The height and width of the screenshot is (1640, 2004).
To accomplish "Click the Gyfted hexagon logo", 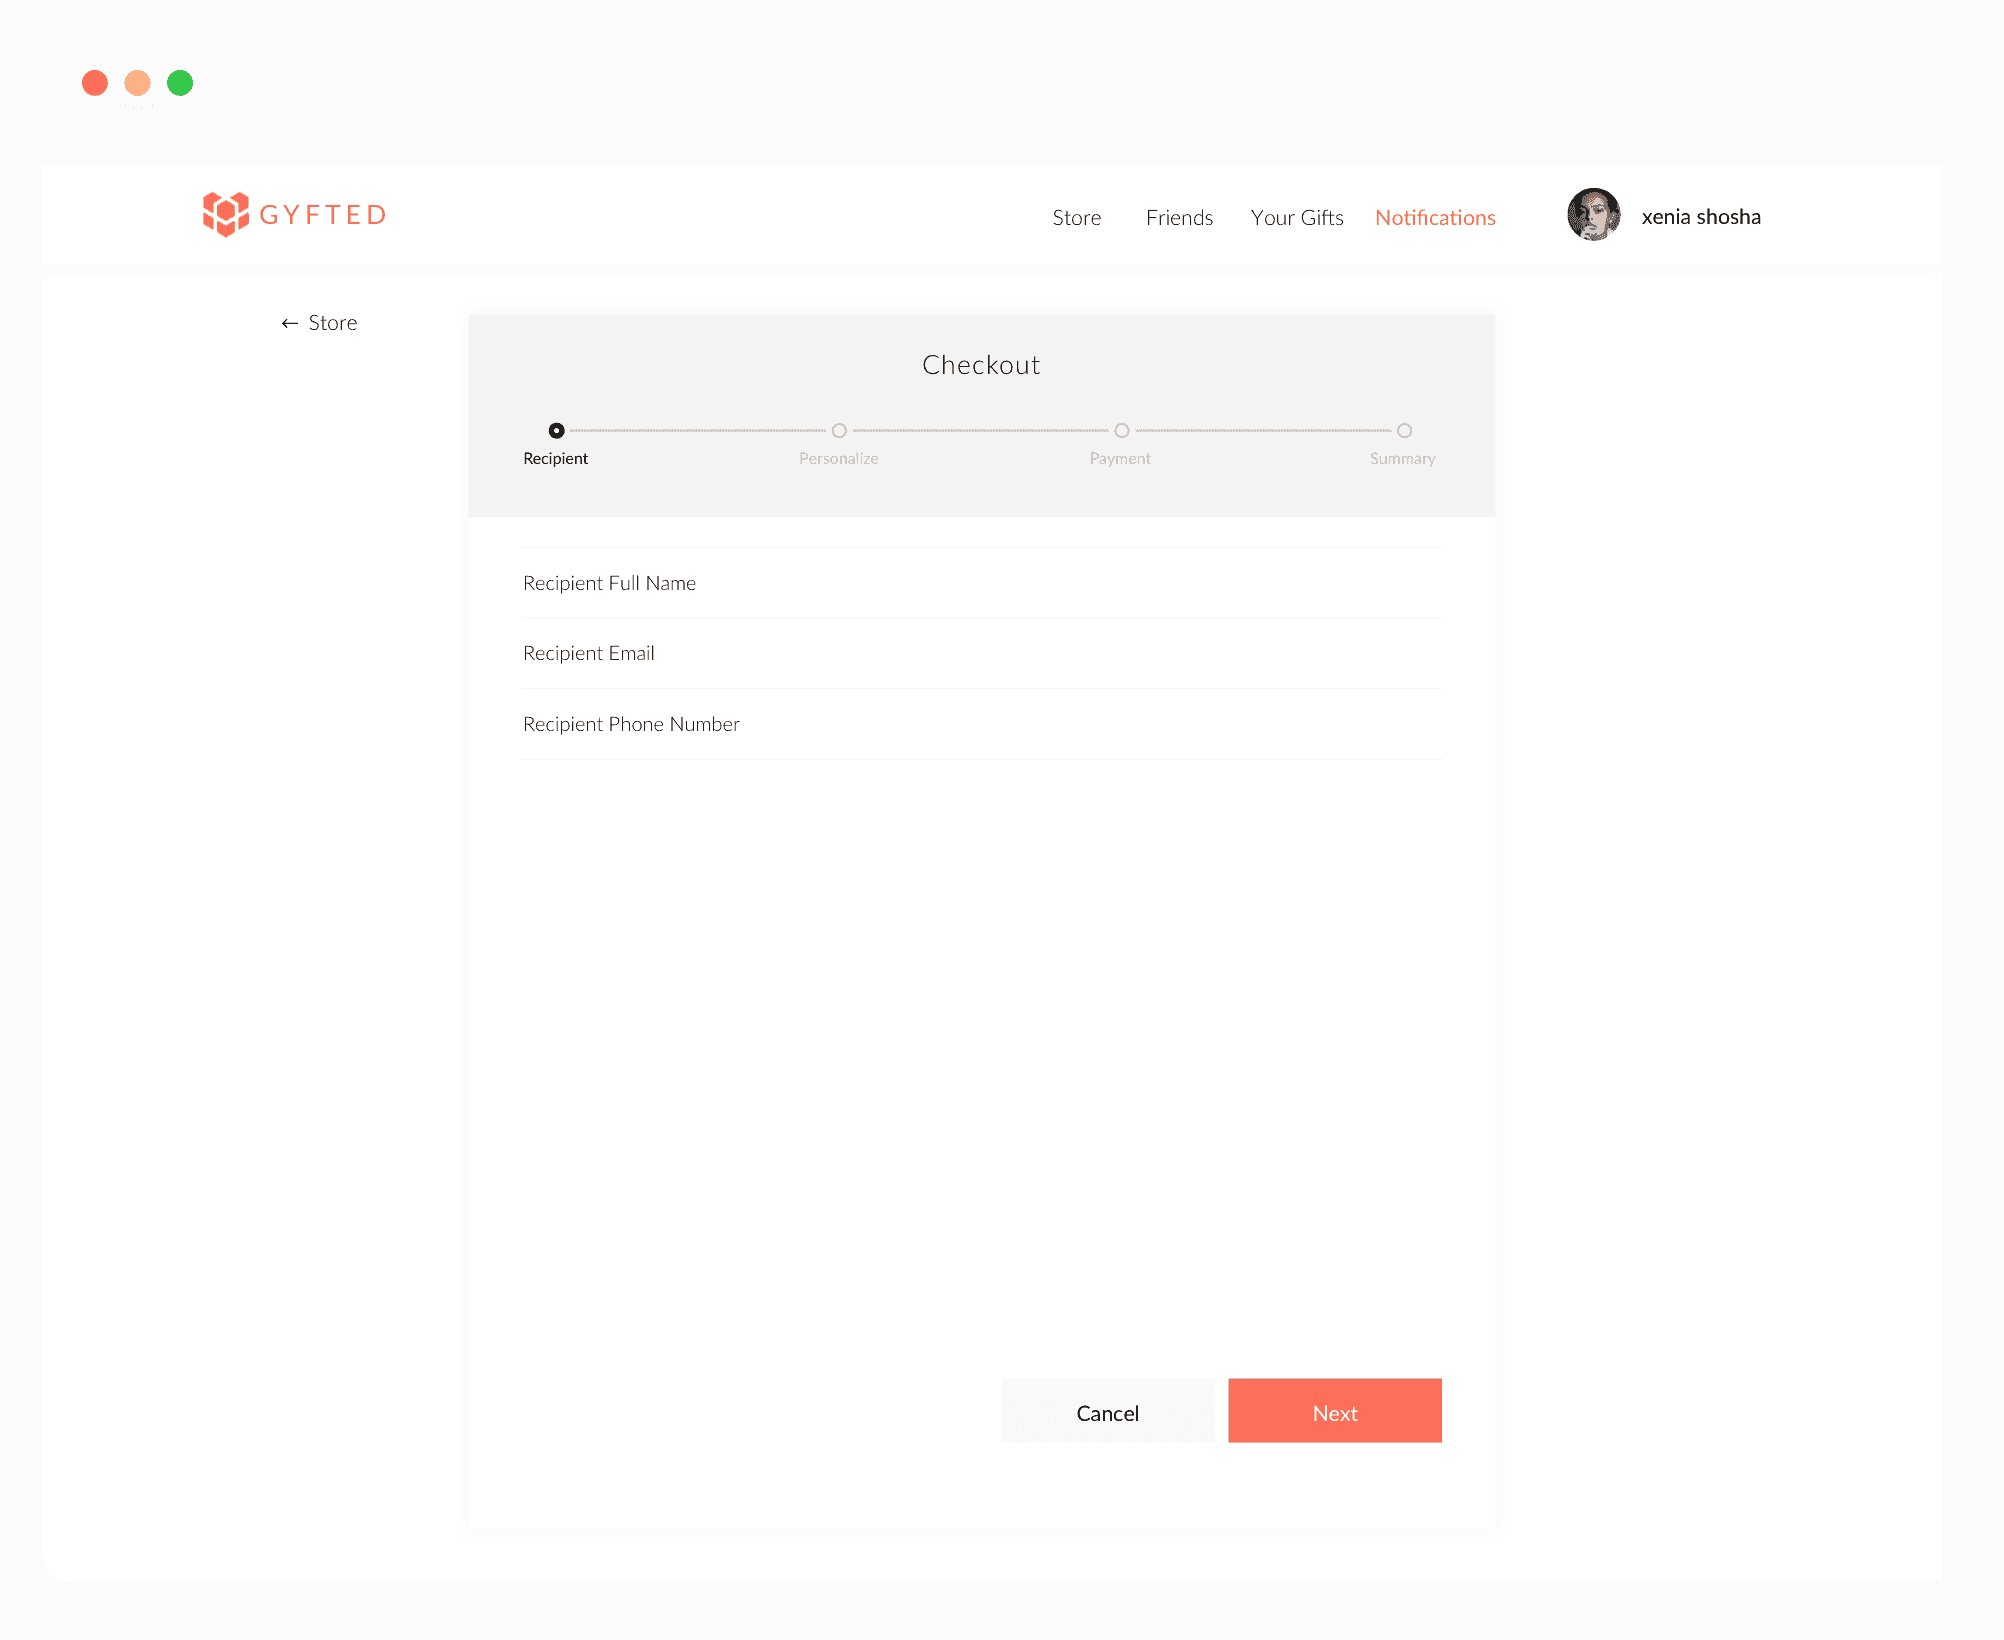I will click(225, 214).
